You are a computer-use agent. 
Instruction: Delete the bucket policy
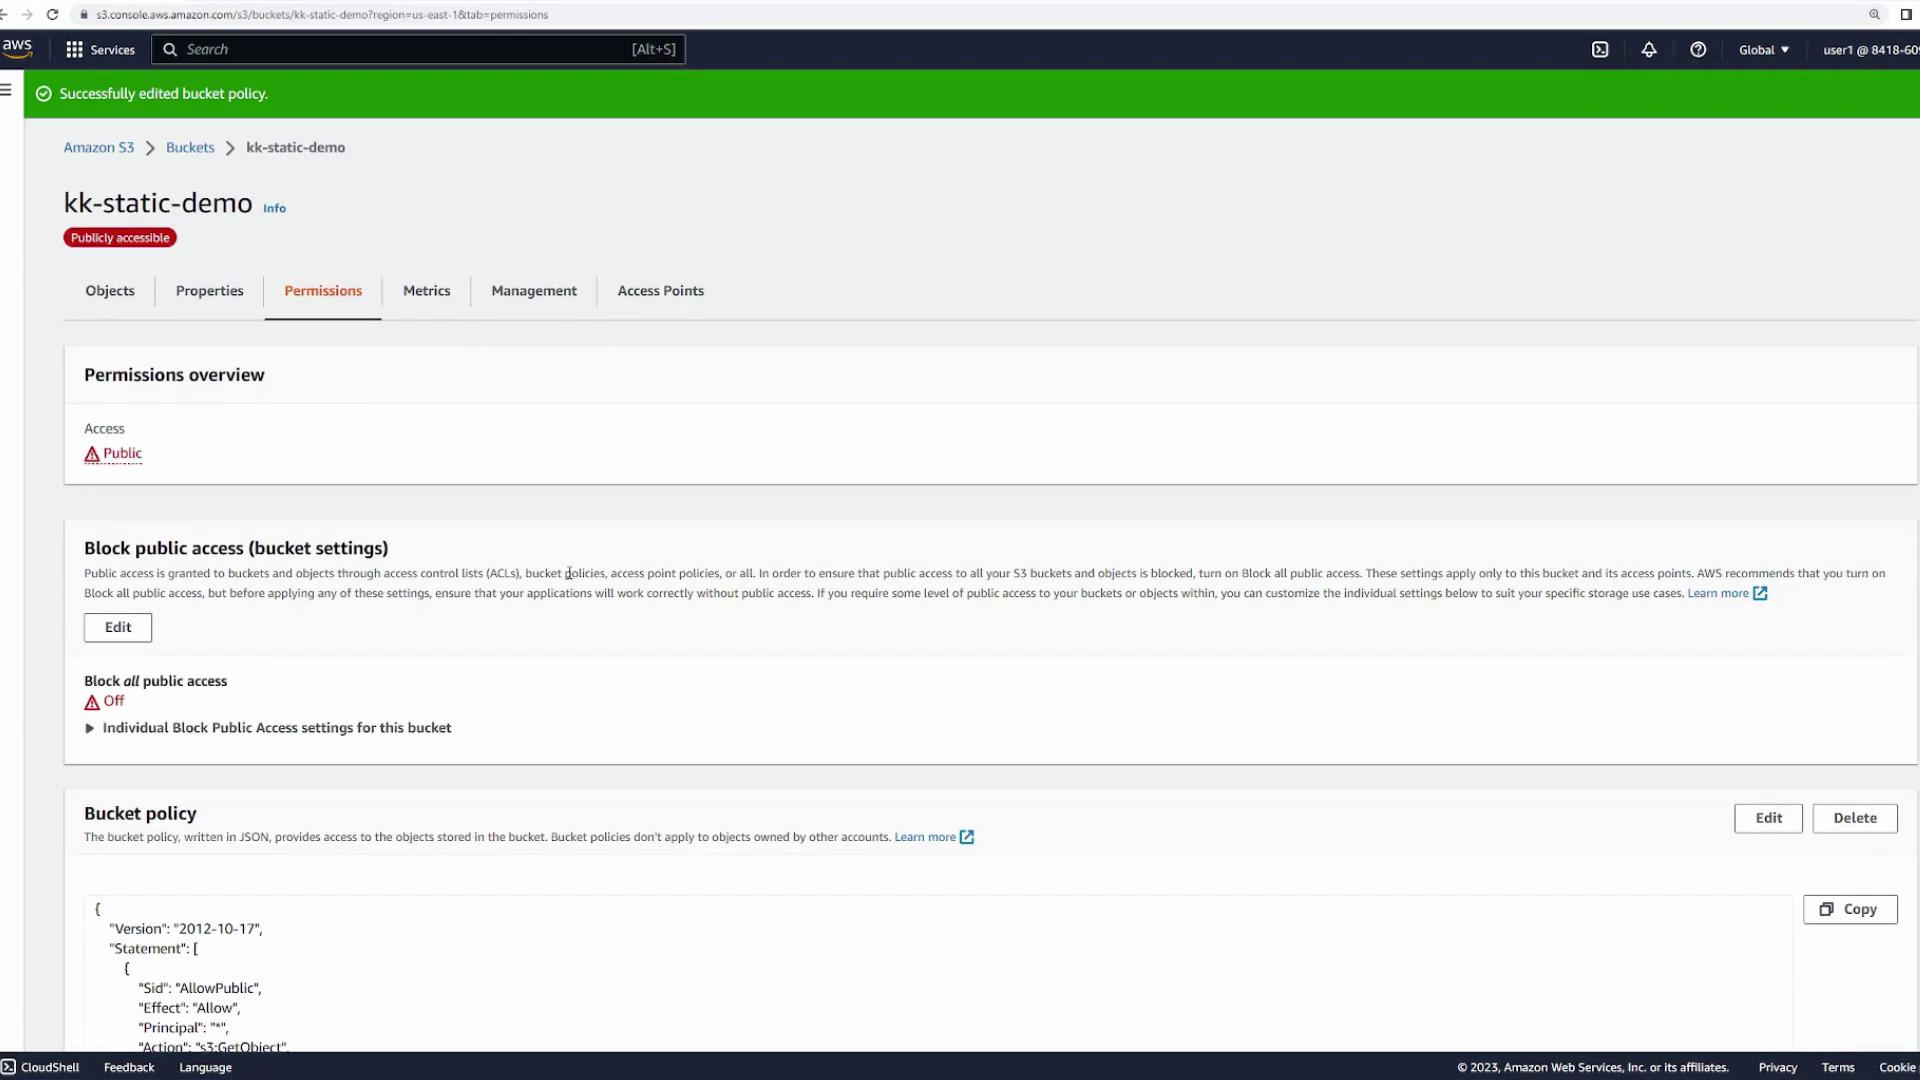[1854, 818]
